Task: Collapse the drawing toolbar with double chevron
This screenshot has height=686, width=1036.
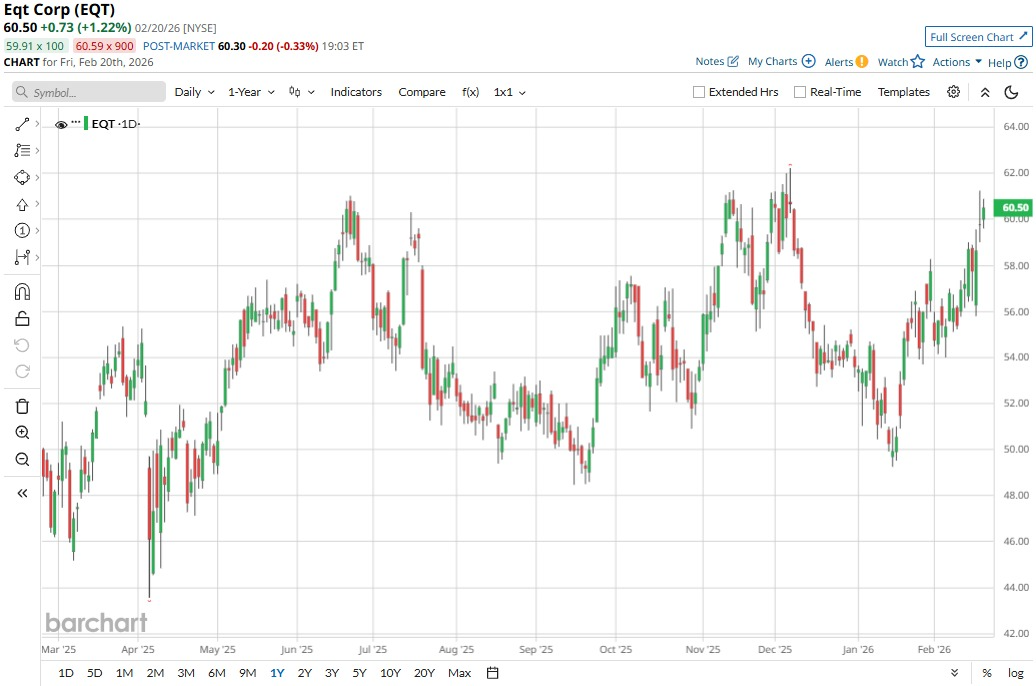Action: (22, 493)
